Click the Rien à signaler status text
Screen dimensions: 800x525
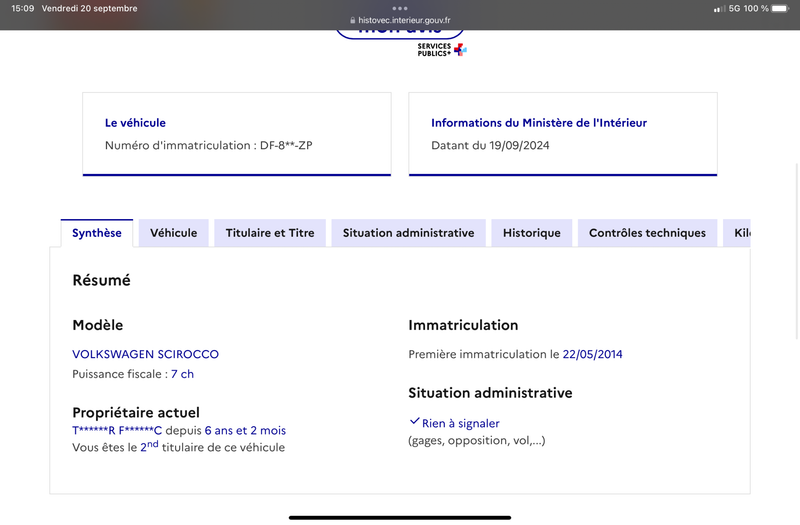[461, 423]
